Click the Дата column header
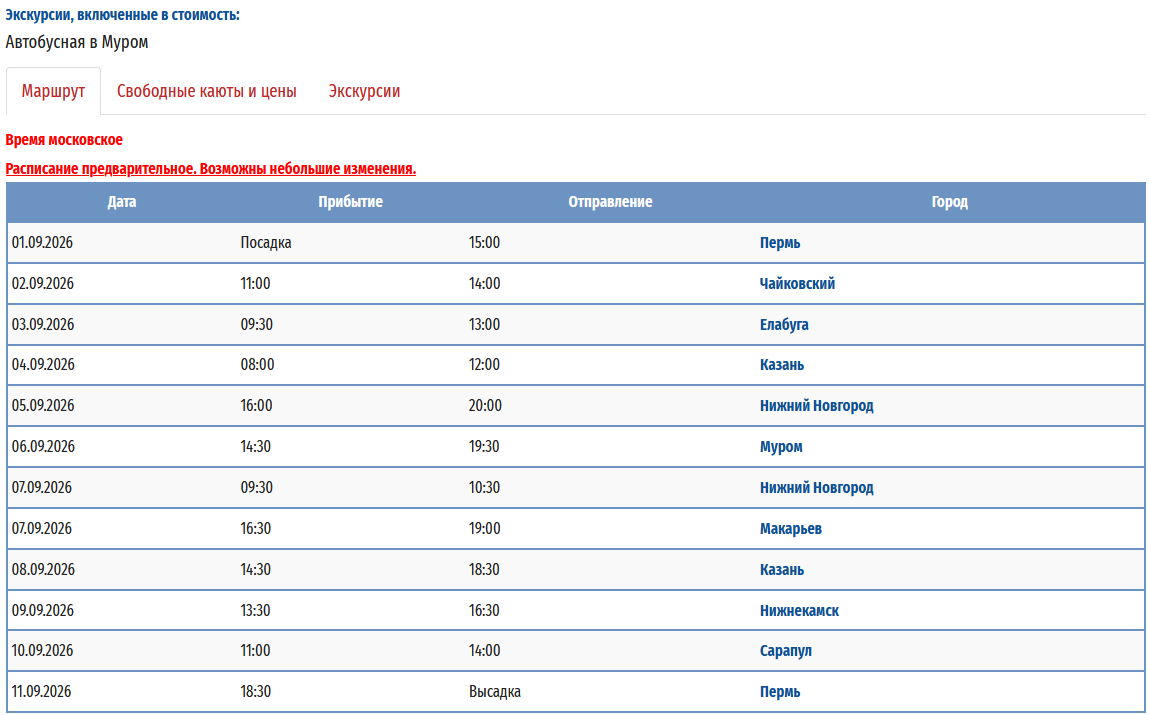1149x715 pixels. pyautogui.click(x=122, y=202)
